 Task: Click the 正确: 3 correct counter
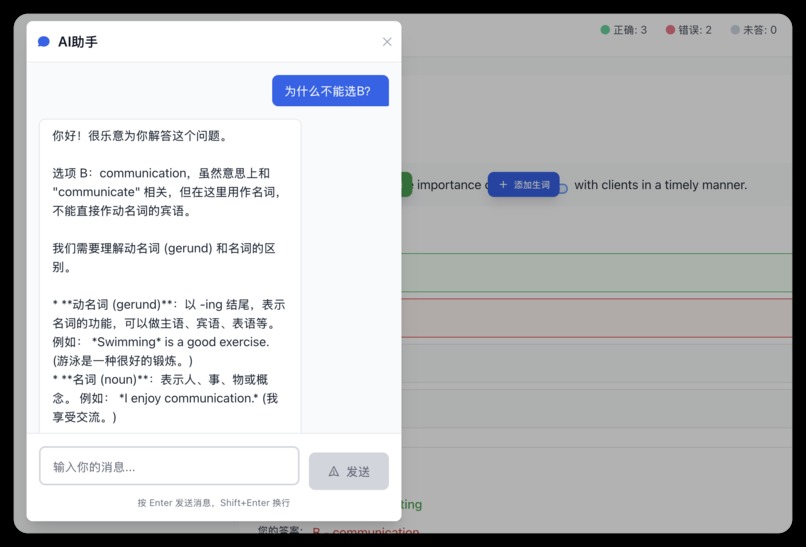tap(624, 30)
